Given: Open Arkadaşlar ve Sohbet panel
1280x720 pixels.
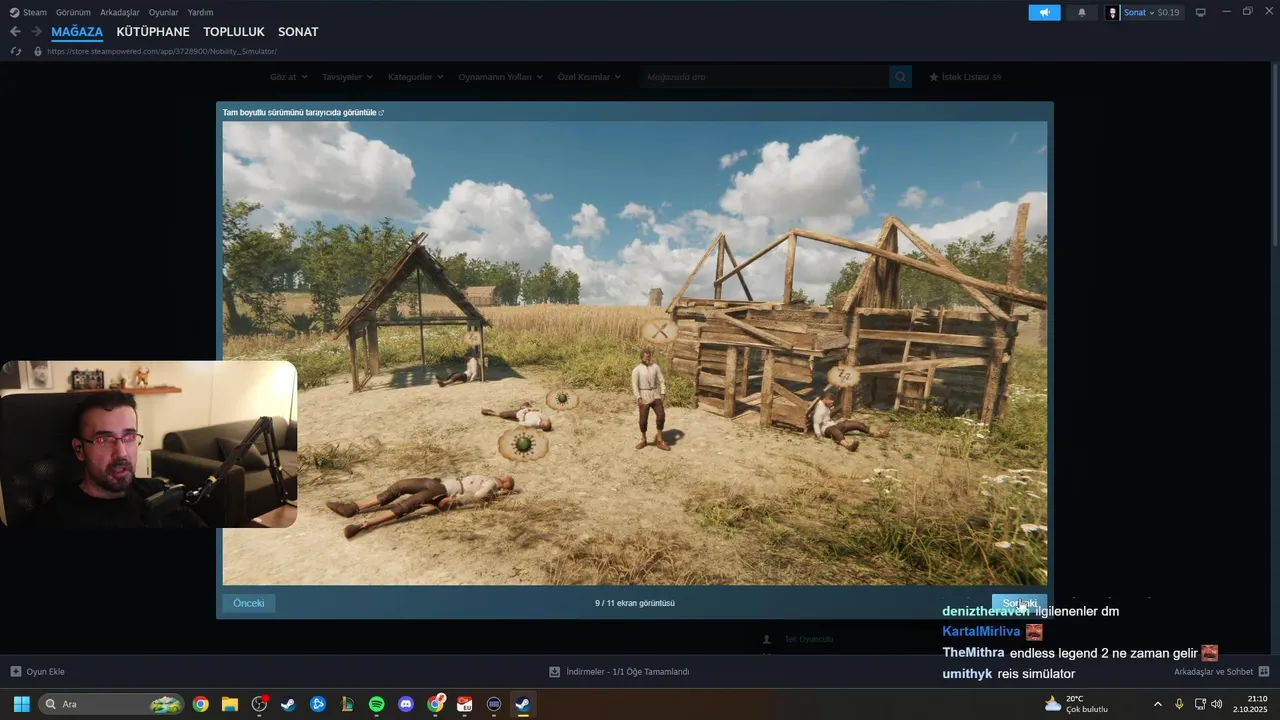Looking at the screenshot, I should pyautogui.click(x=1221, y=672).
